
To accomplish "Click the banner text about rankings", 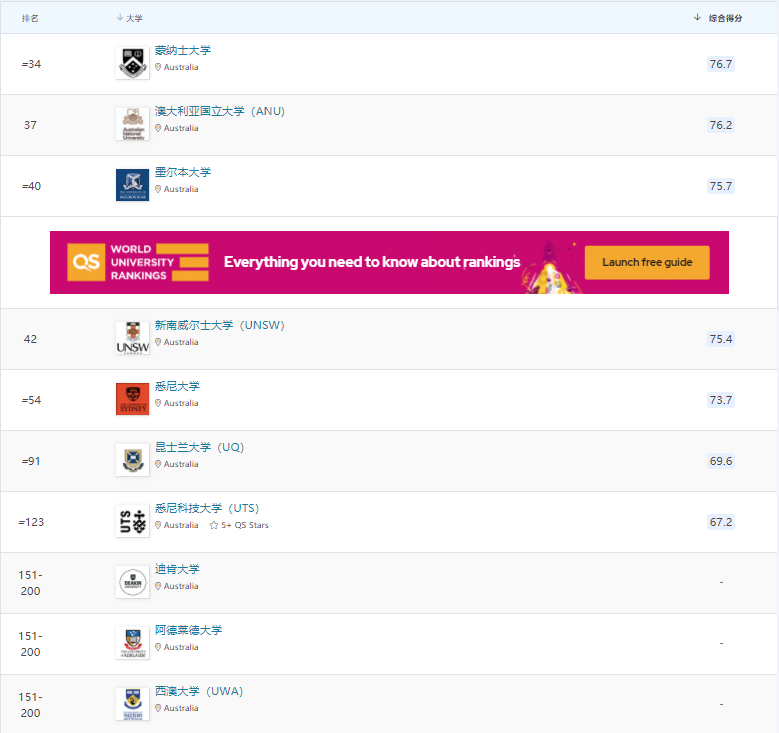I will 372,262.
